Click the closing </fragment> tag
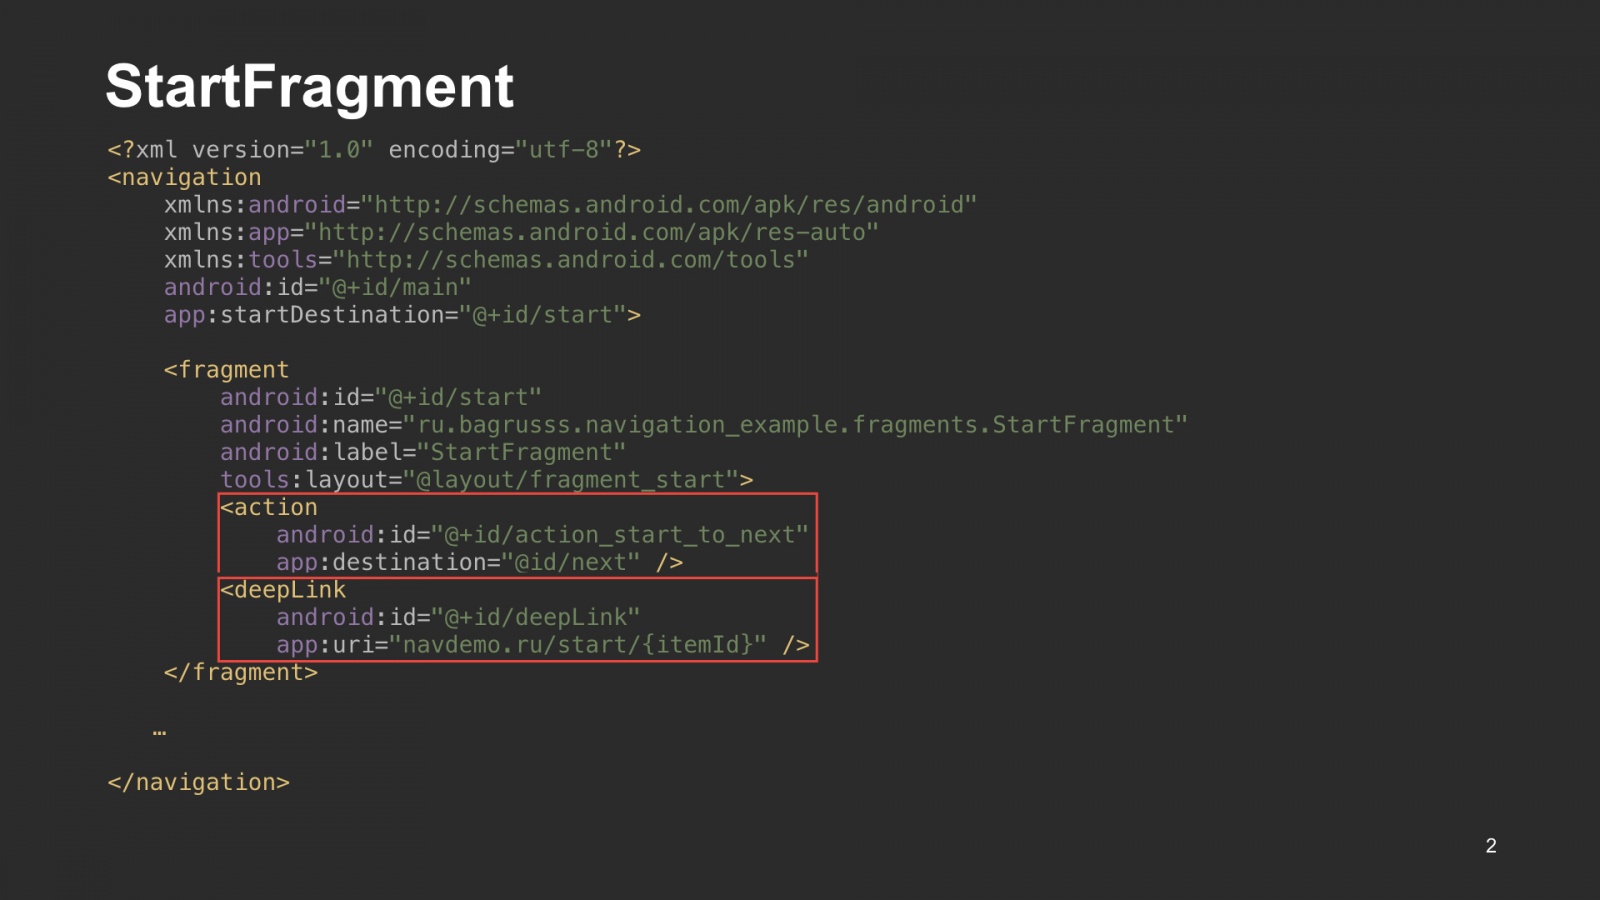This screenshot has width=1600, height=900. [241, 672]
